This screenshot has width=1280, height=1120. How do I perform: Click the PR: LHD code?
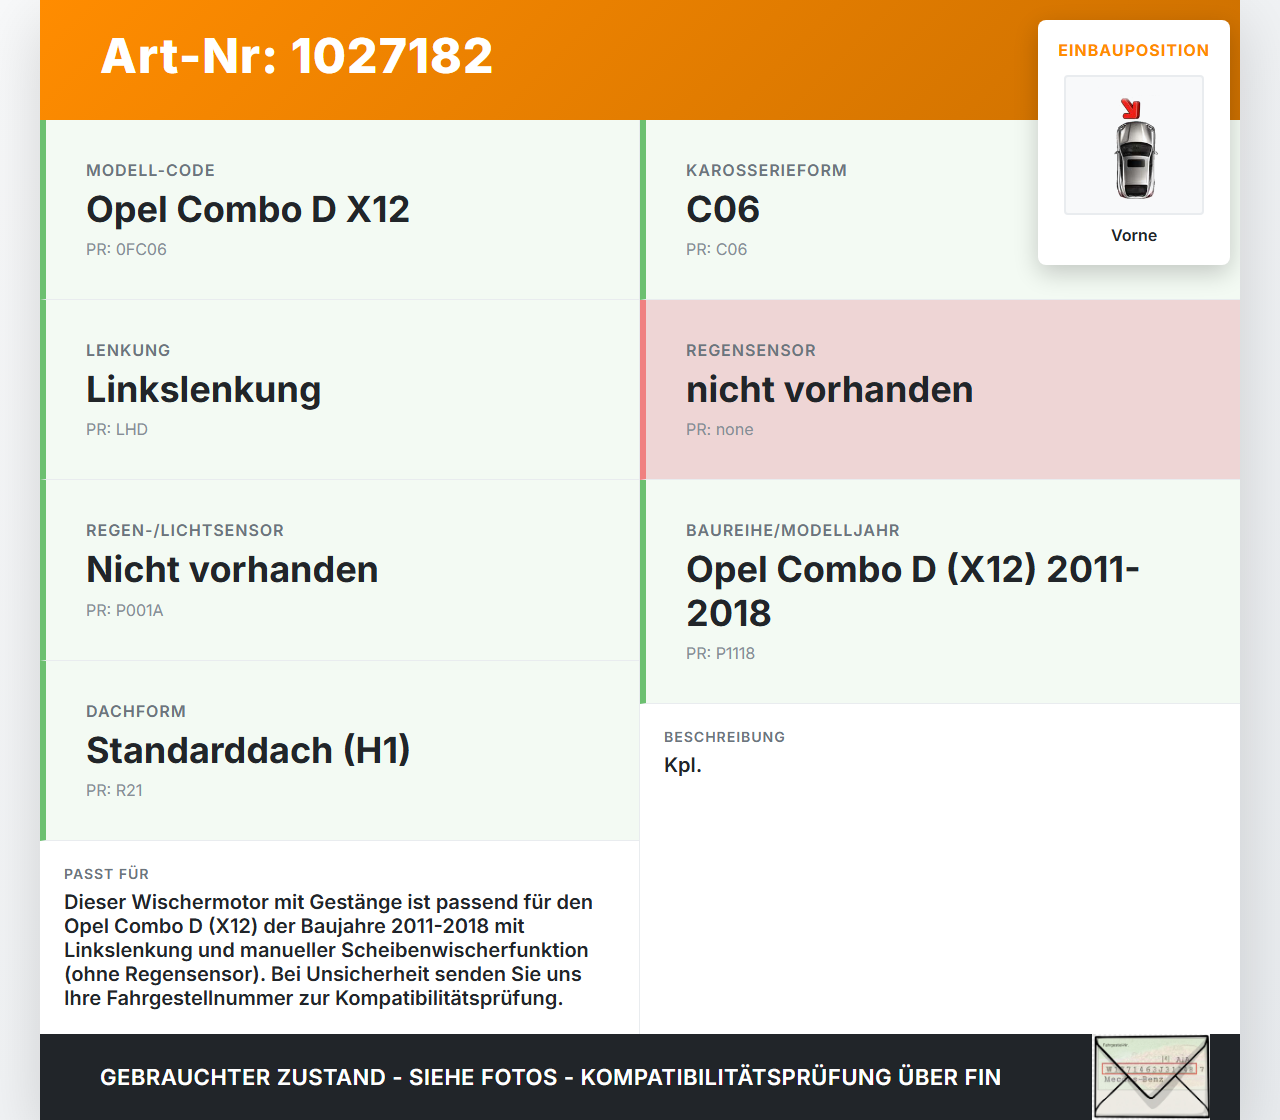(117, 429)
